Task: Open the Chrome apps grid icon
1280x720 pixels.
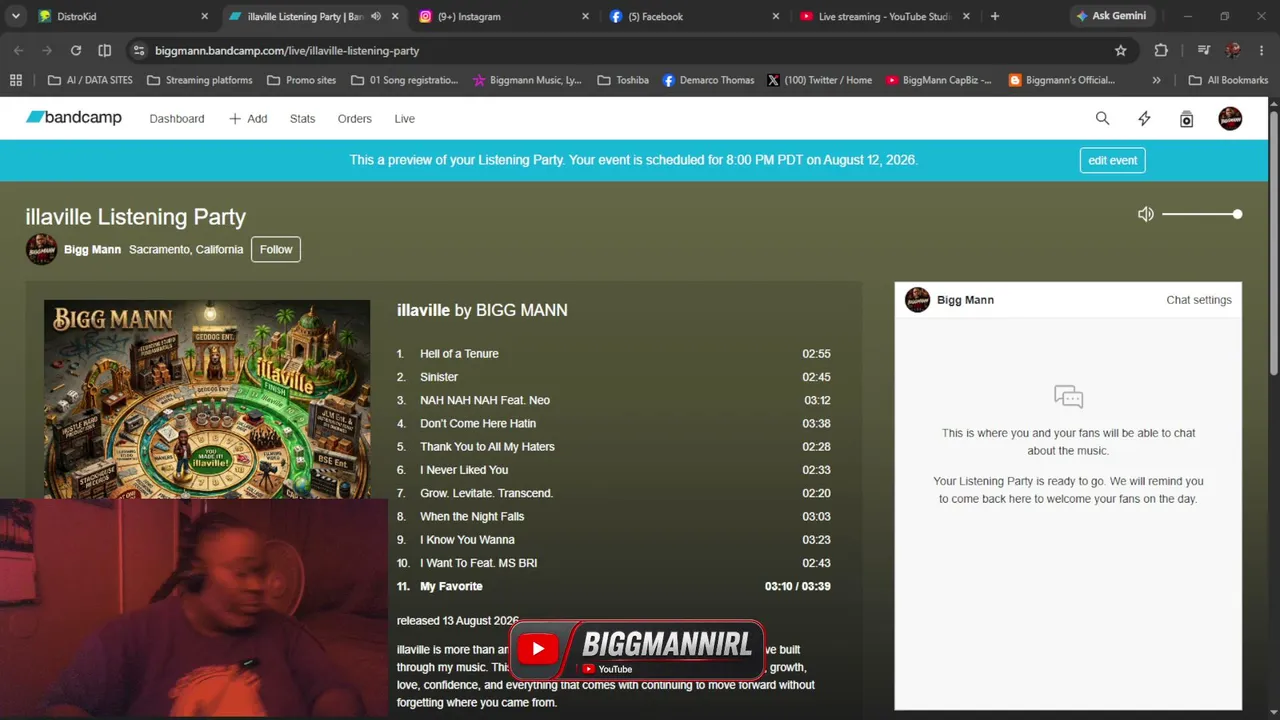Action: 15,80
